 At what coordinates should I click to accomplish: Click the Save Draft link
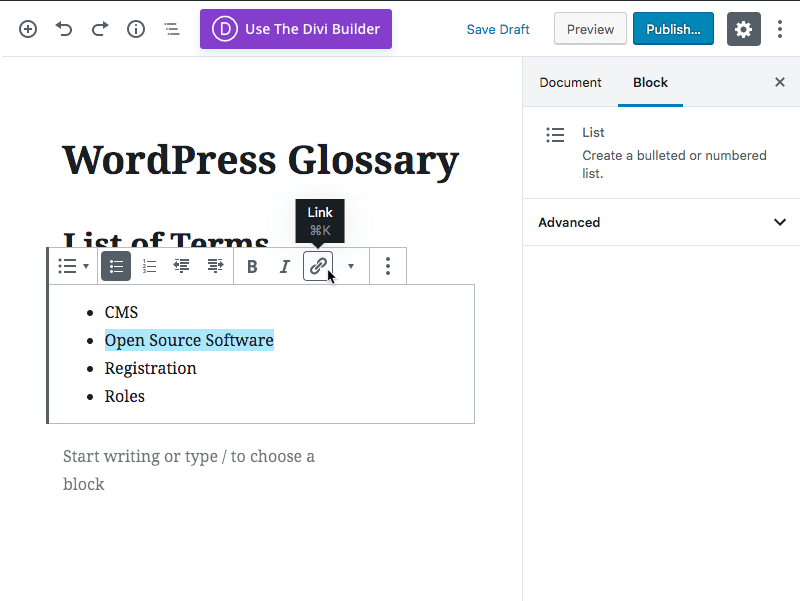point(498,29)
